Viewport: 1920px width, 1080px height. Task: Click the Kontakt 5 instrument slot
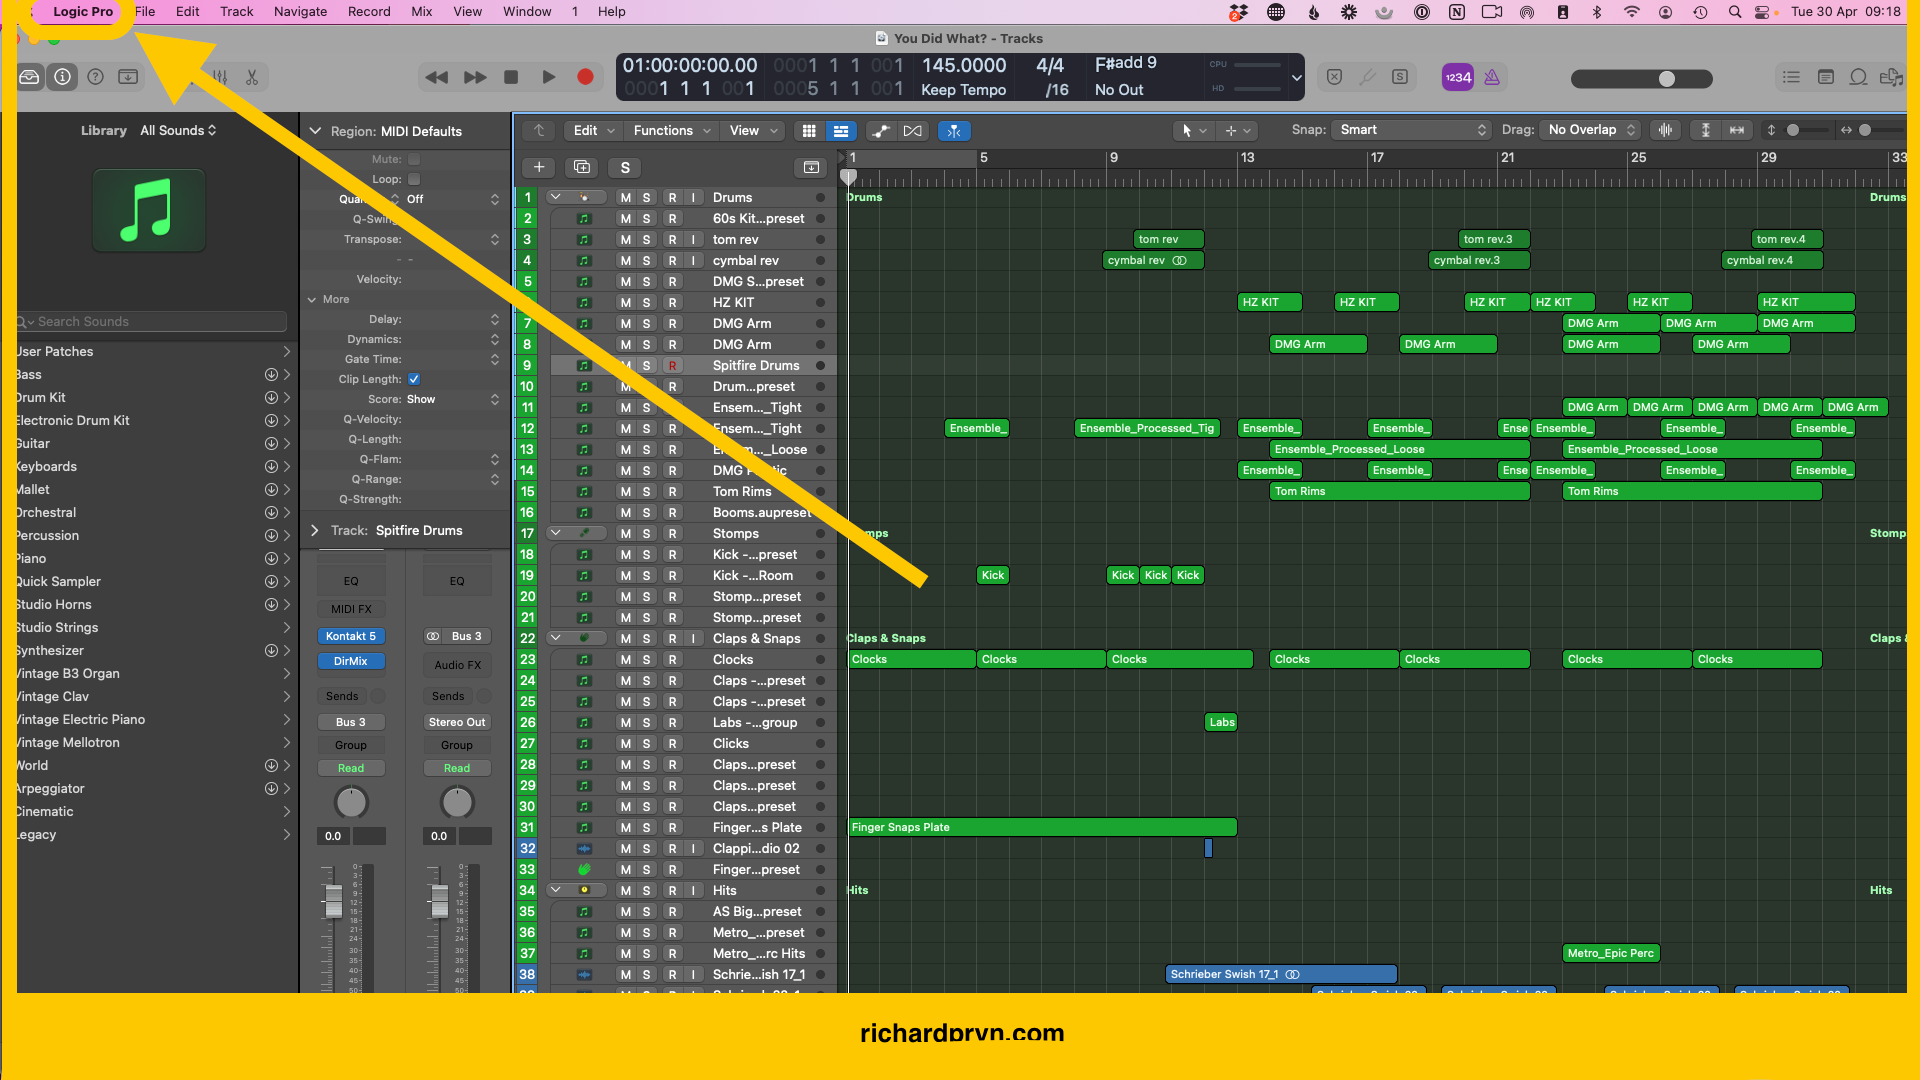tap(351, 636)
